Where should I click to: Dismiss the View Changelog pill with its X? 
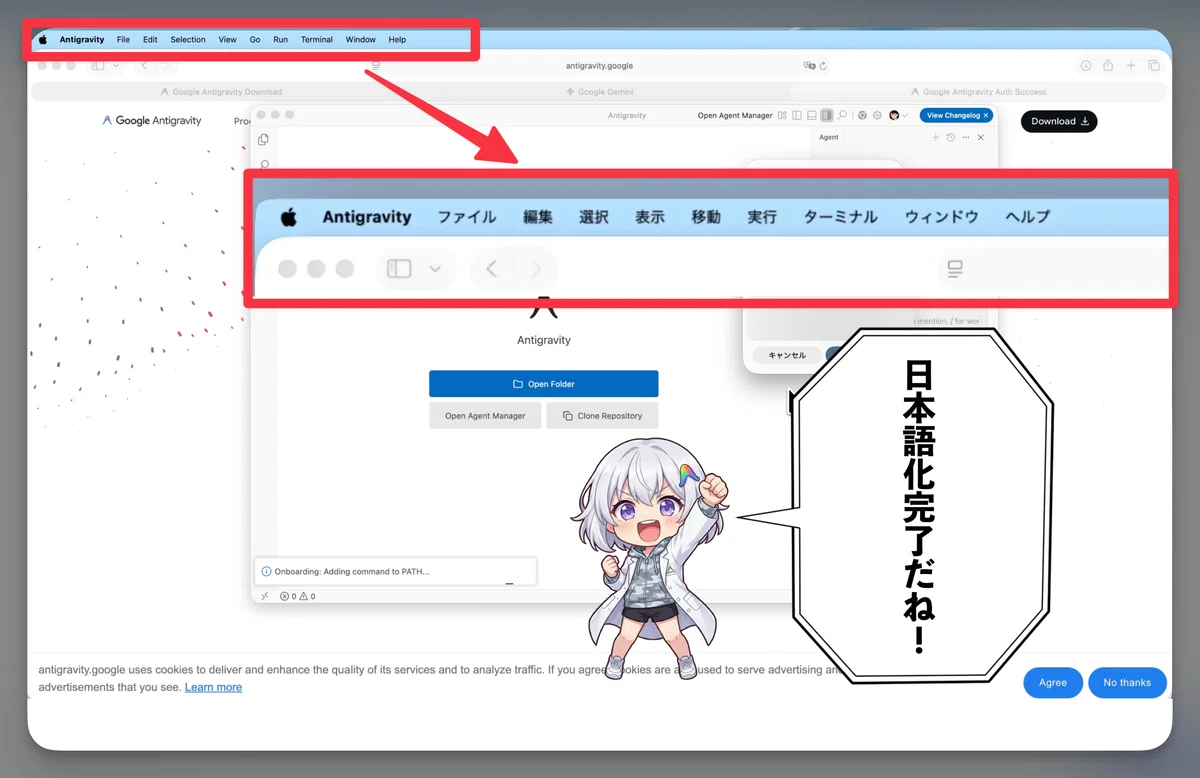point(986,116)
